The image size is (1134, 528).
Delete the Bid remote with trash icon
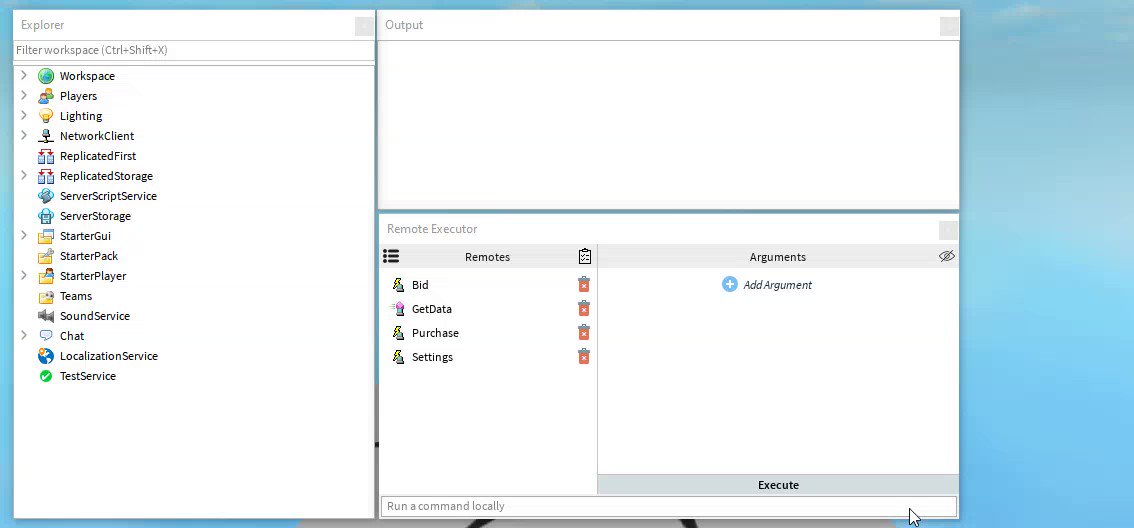pyautogui.click(x=584, y=284)
